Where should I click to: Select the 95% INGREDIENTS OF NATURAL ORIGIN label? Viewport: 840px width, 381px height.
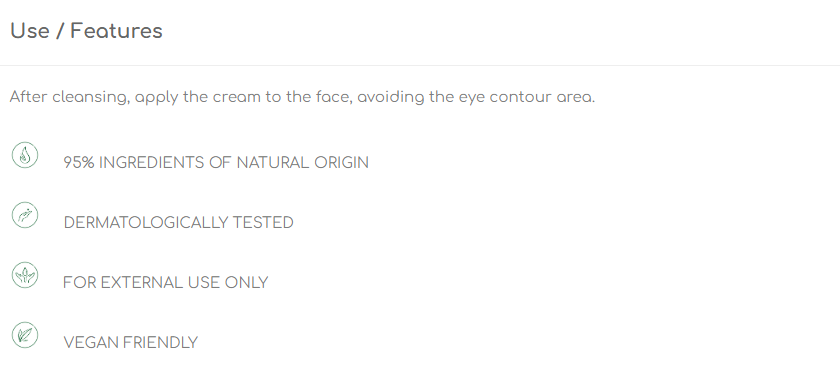[x=216, y=162]
